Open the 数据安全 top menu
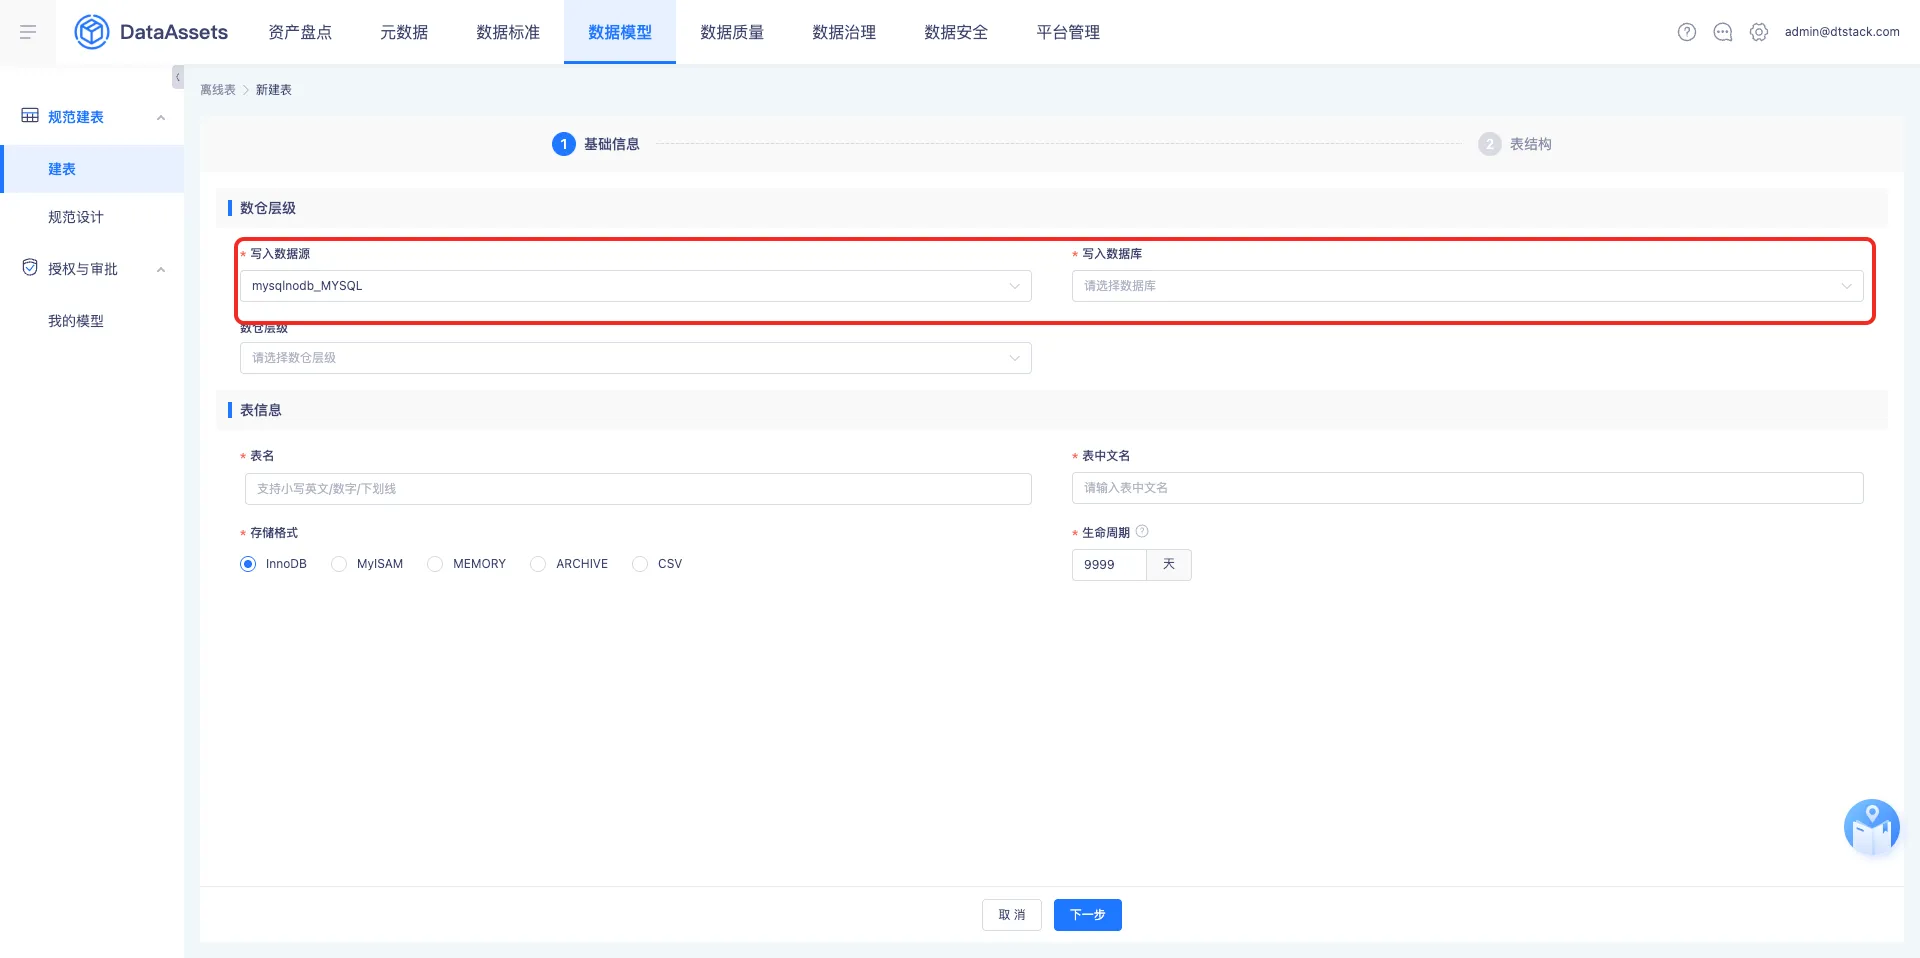This screenshot has width=1920, height=958. 956,32
